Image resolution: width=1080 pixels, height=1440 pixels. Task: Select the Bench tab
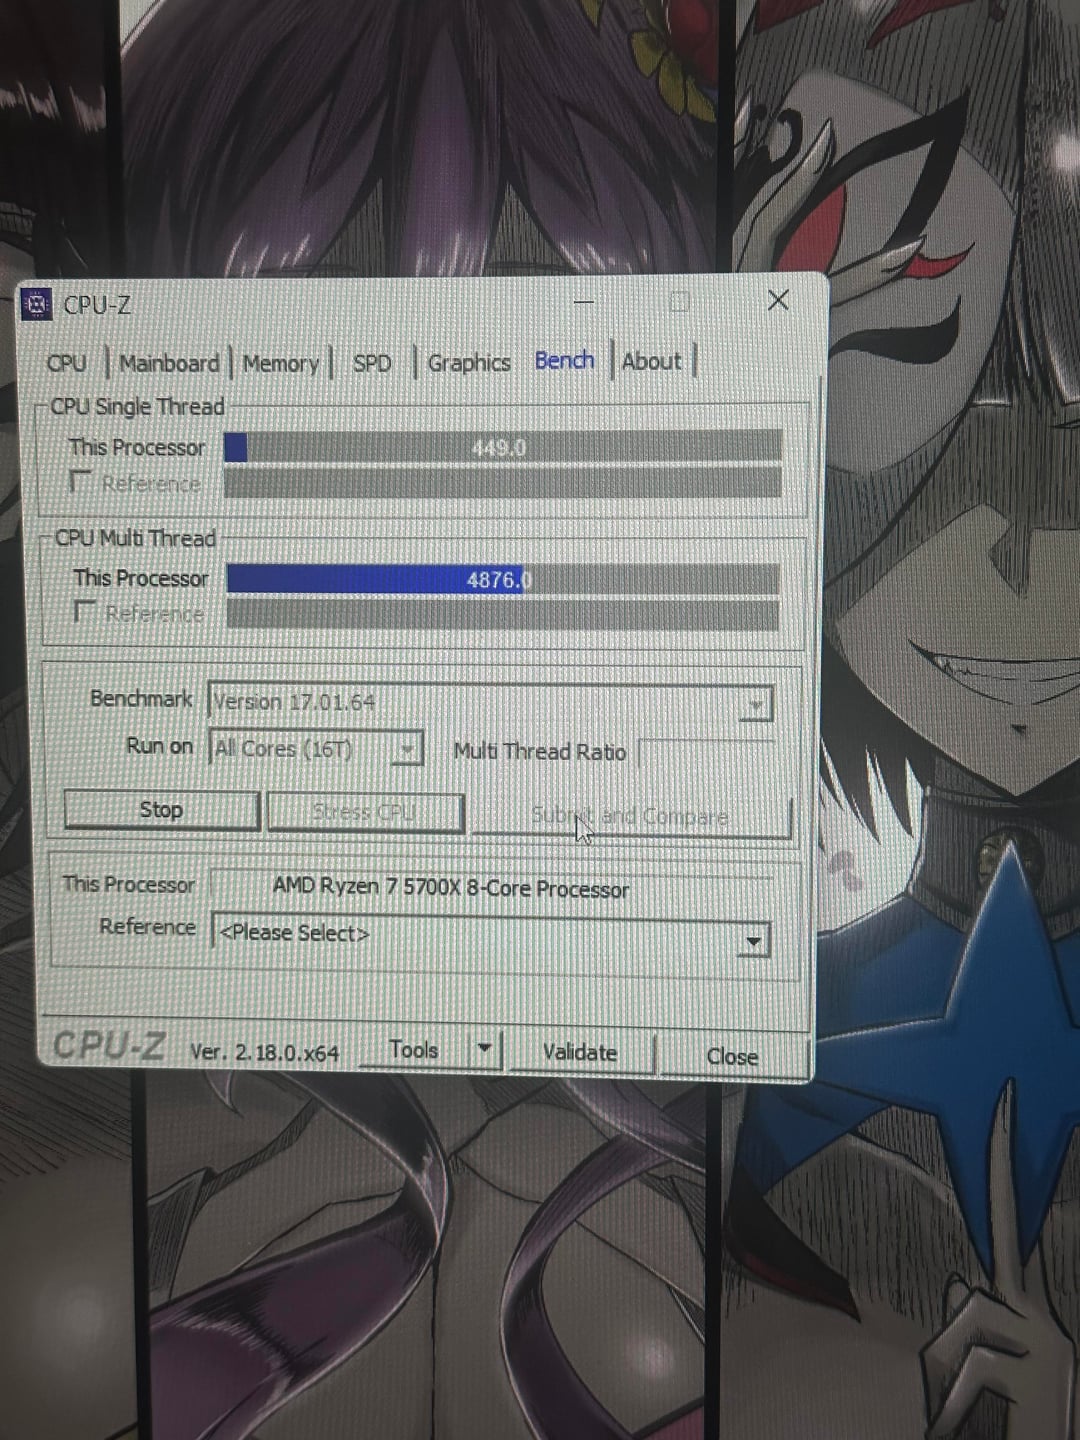[x=564, y=360]
